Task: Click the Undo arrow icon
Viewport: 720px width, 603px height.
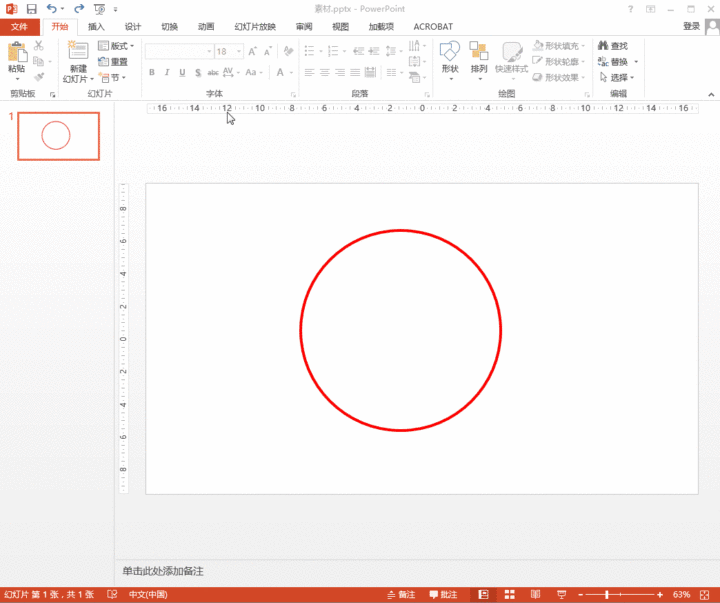Action: coord(51,9)
